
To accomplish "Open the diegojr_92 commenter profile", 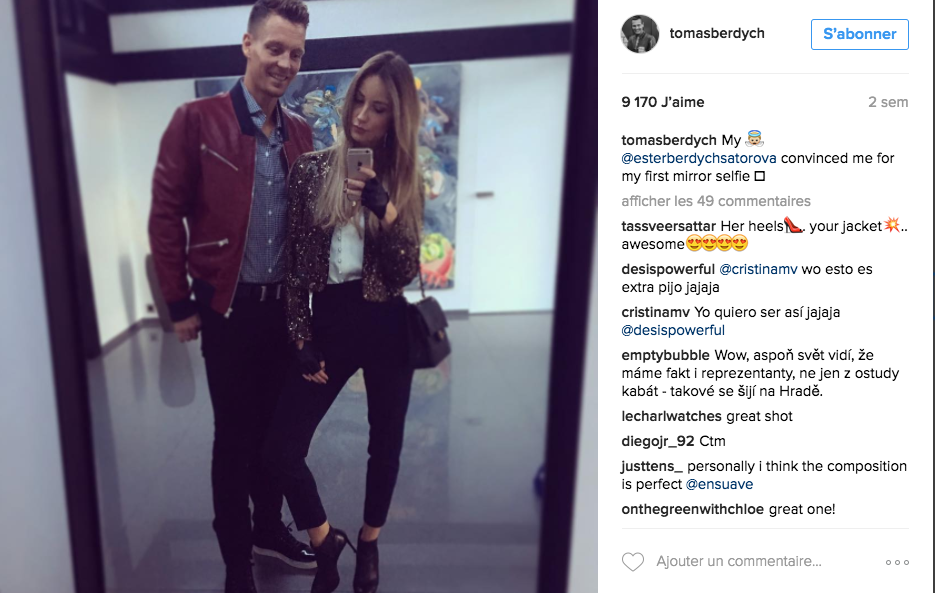I will point(658,441).
